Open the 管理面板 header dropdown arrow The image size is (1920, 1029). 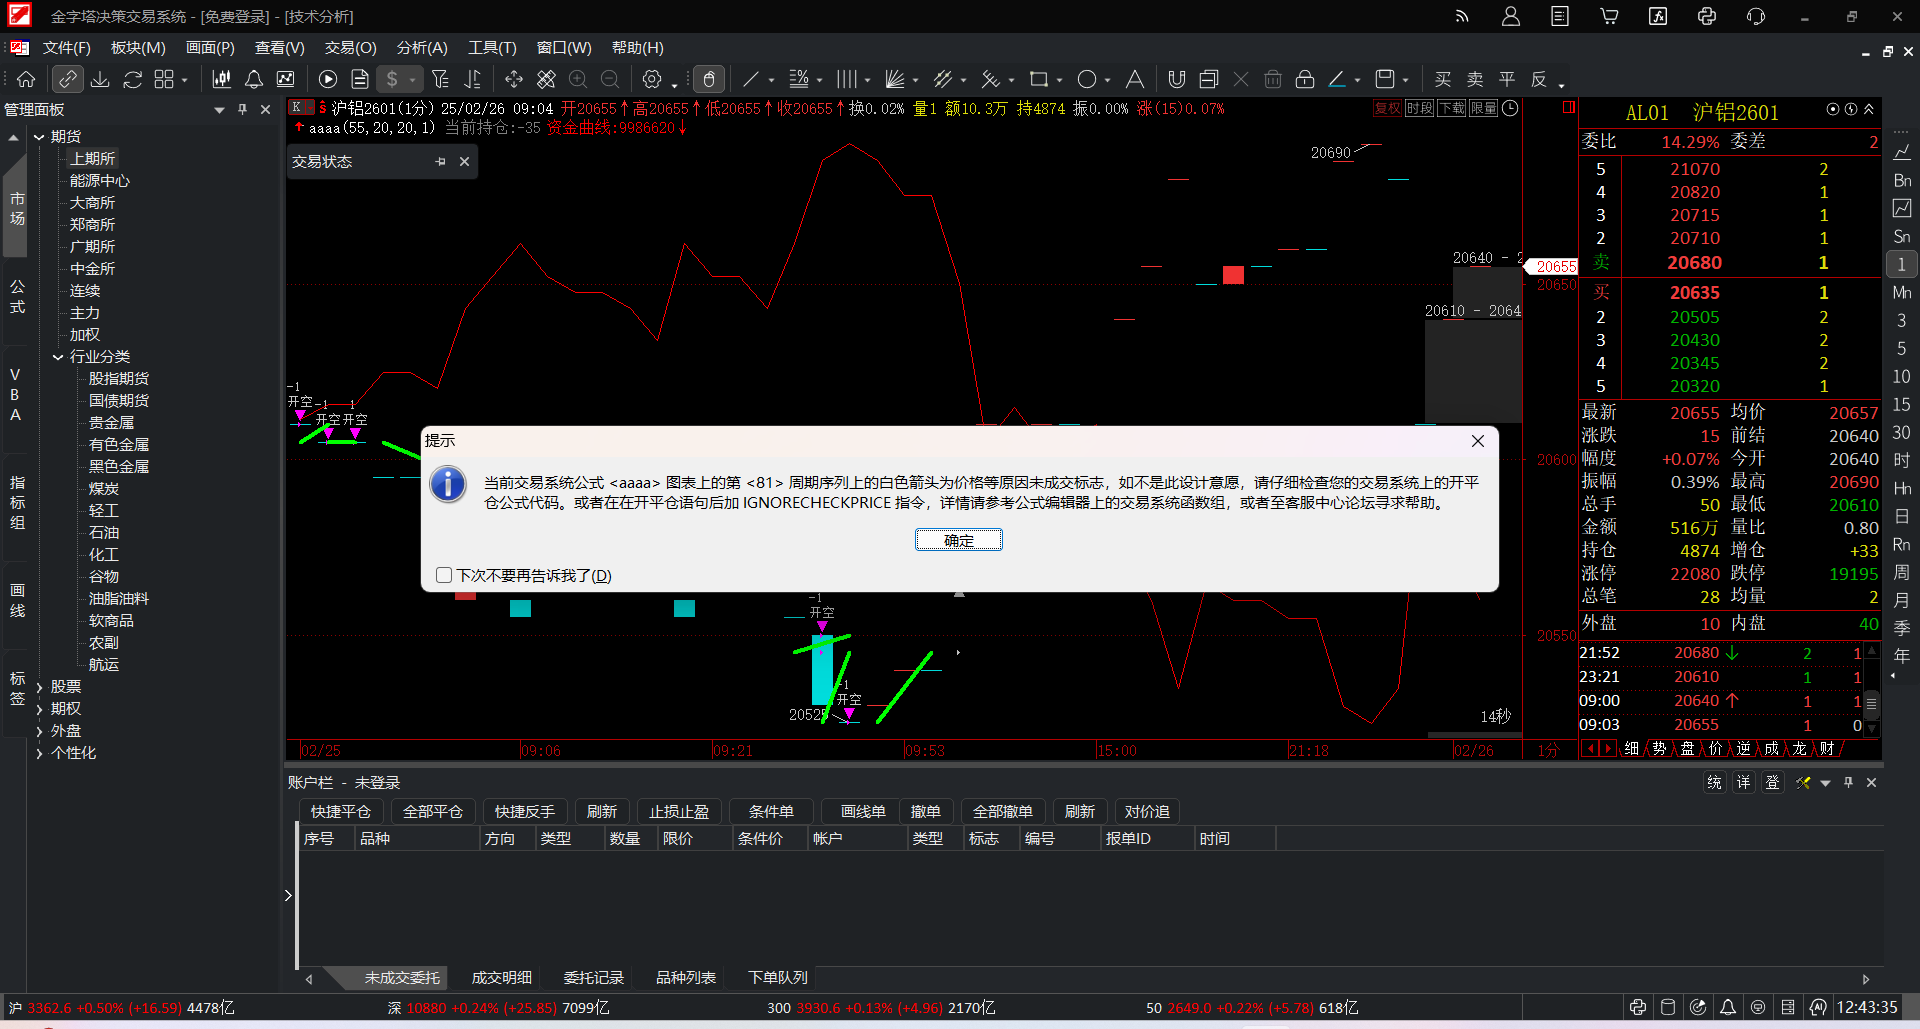point(219,110)
